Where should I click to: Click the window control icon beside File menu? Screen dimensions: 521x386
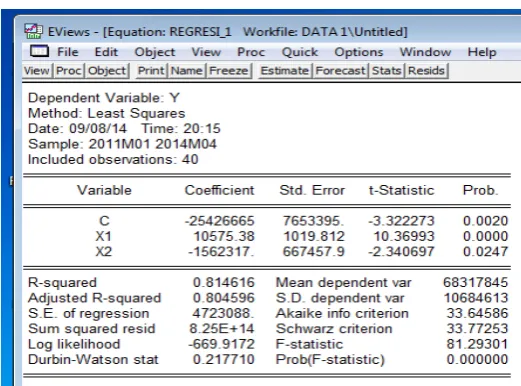[x=39, y=52]
